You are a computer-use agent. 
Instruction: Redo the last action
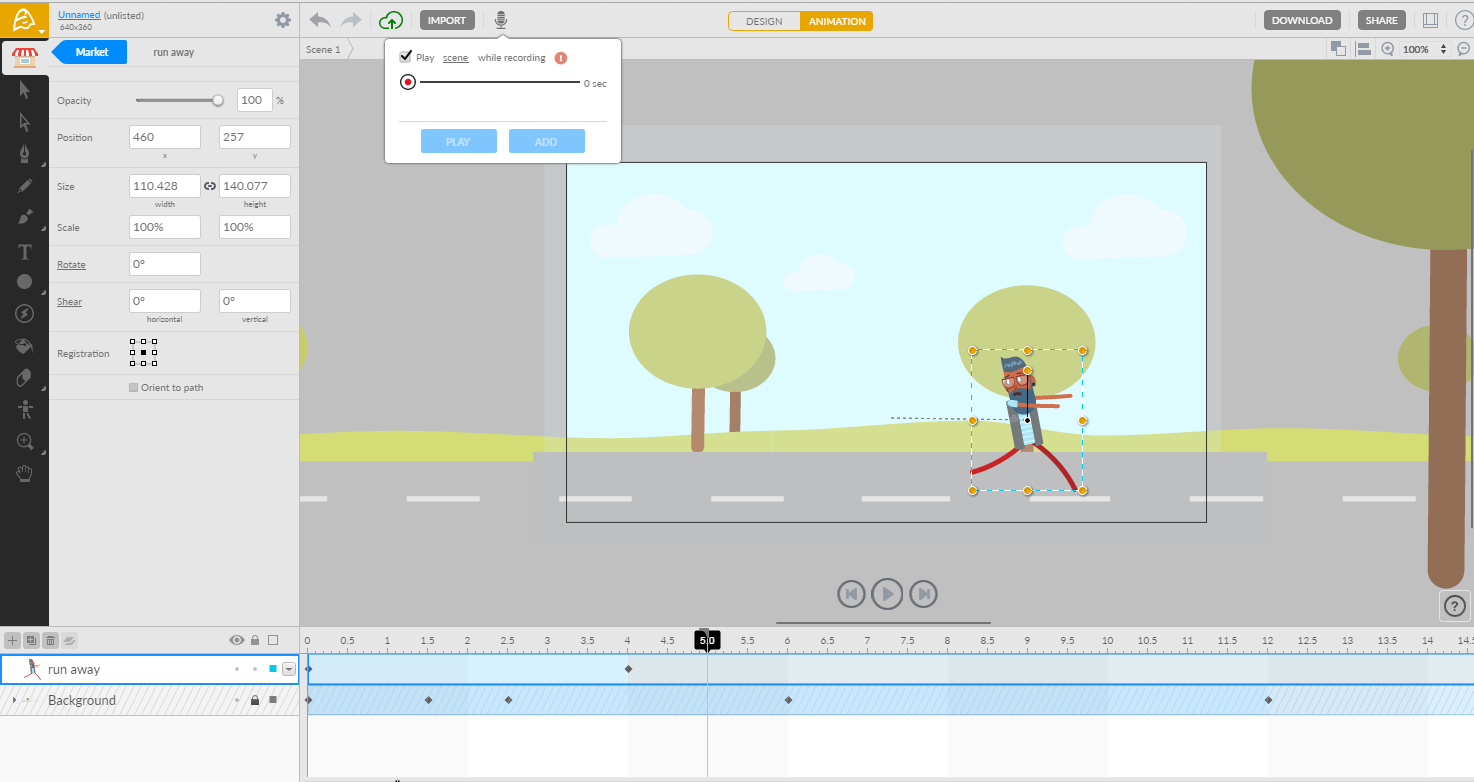[351, 20]
